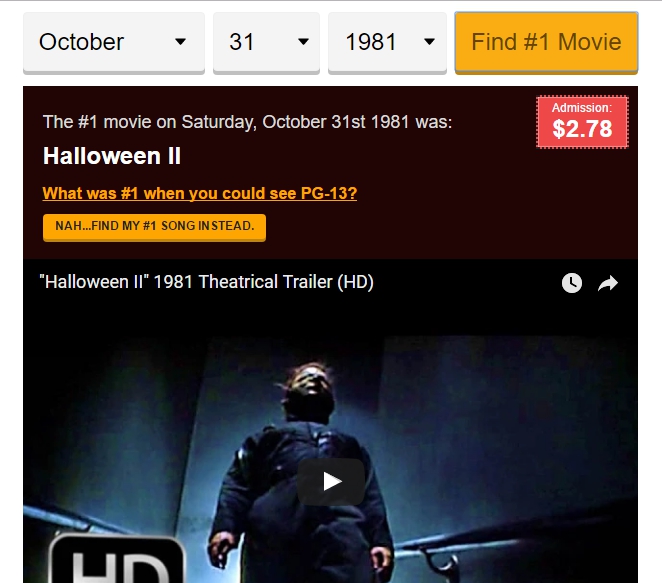Screen dimensions: 662x583
Task: Play the Halloween II trailer video
Action: [x=331, y=482]
